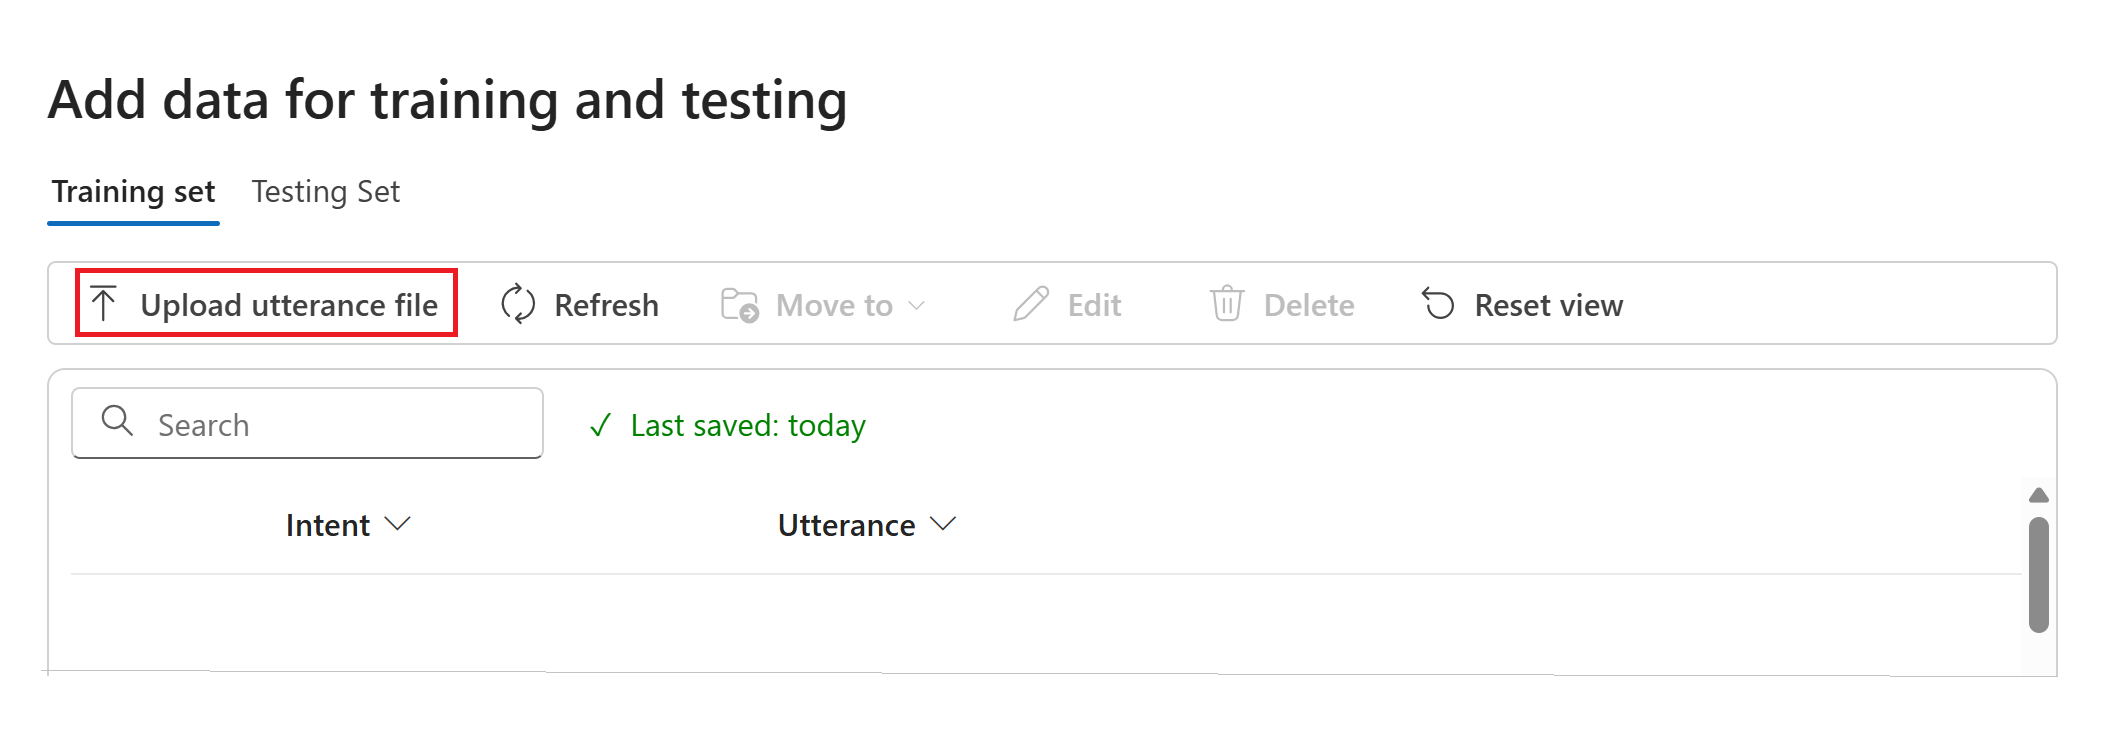The image size is (2122, 748).
Task: Click the Delete trash can icon
Action: coord(1227,304)
